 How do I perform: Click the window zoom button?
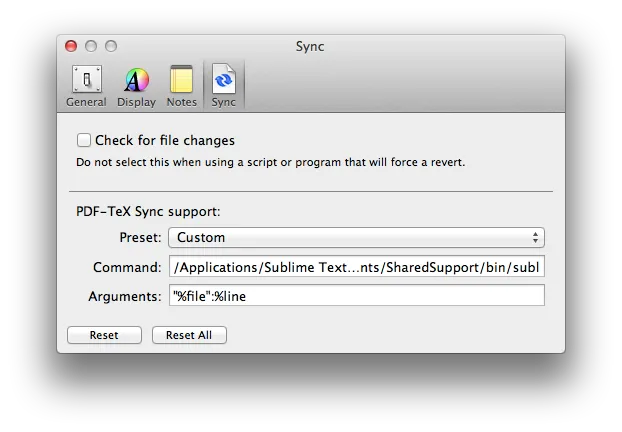(x=111, y=46)
